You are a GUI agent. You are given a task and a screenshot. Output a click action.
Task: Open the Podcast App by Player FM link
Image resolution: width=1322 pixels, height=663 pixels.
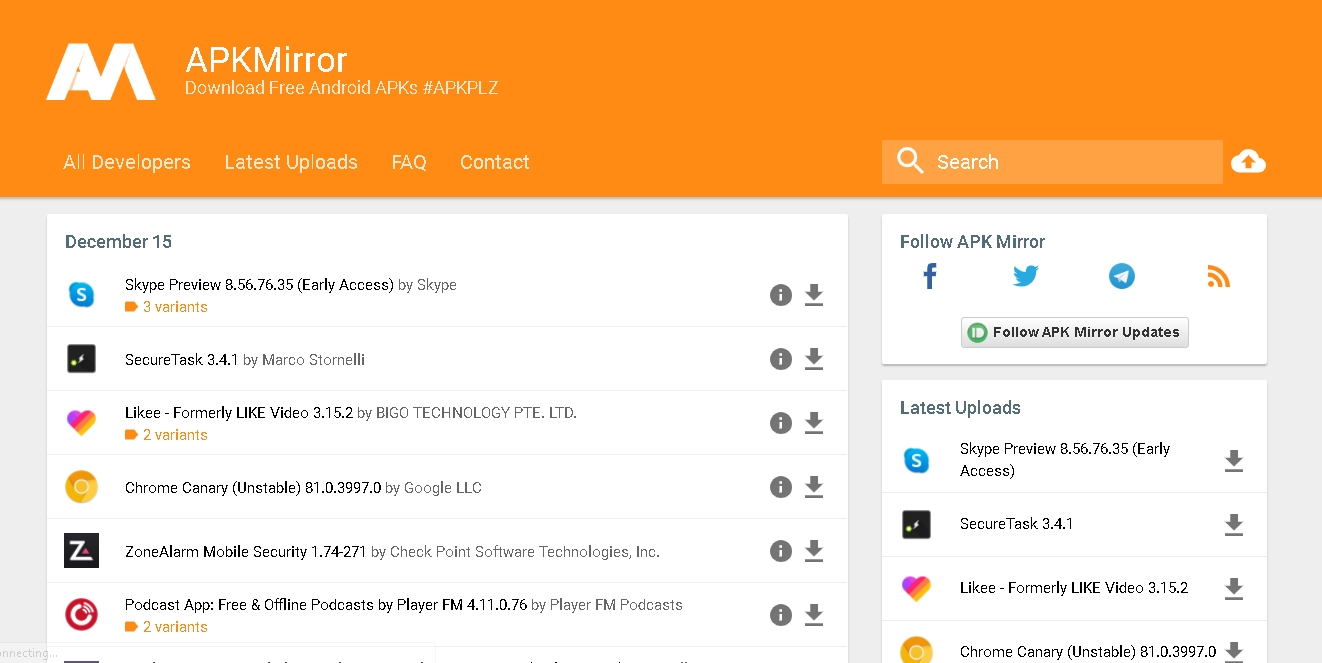click(x=326, y=605)
